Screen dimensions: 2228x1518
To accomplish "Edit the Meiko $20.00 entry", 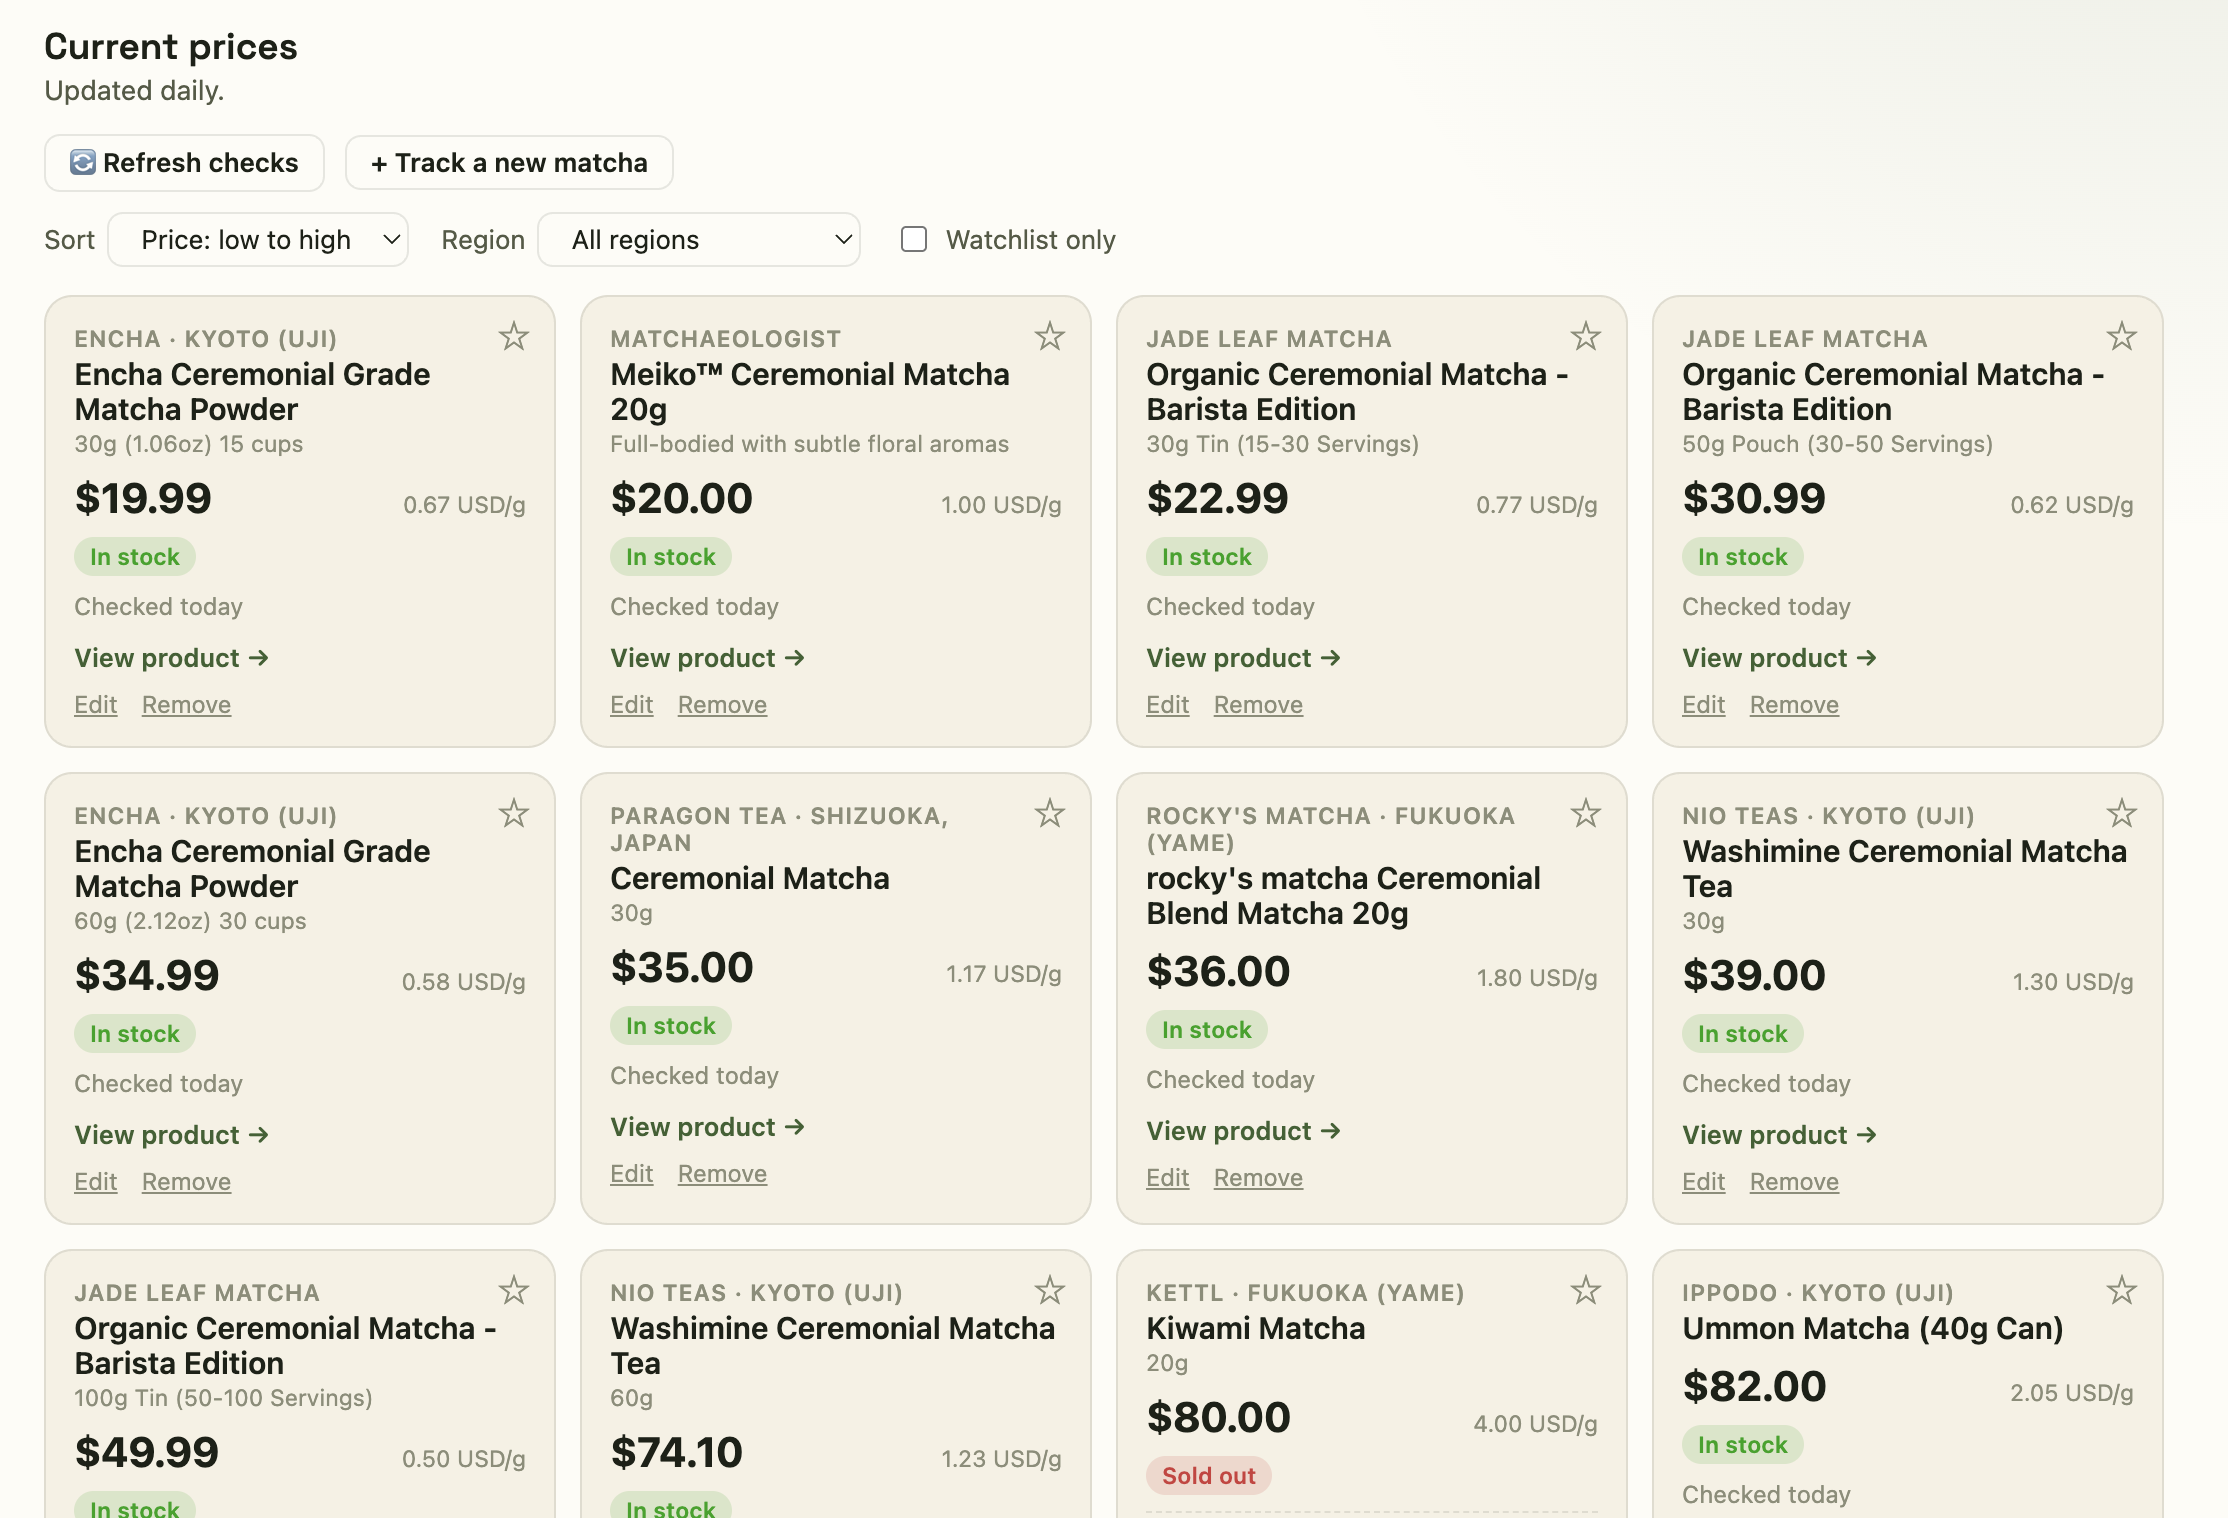I will pyautogui.click(x=632, y=705).
